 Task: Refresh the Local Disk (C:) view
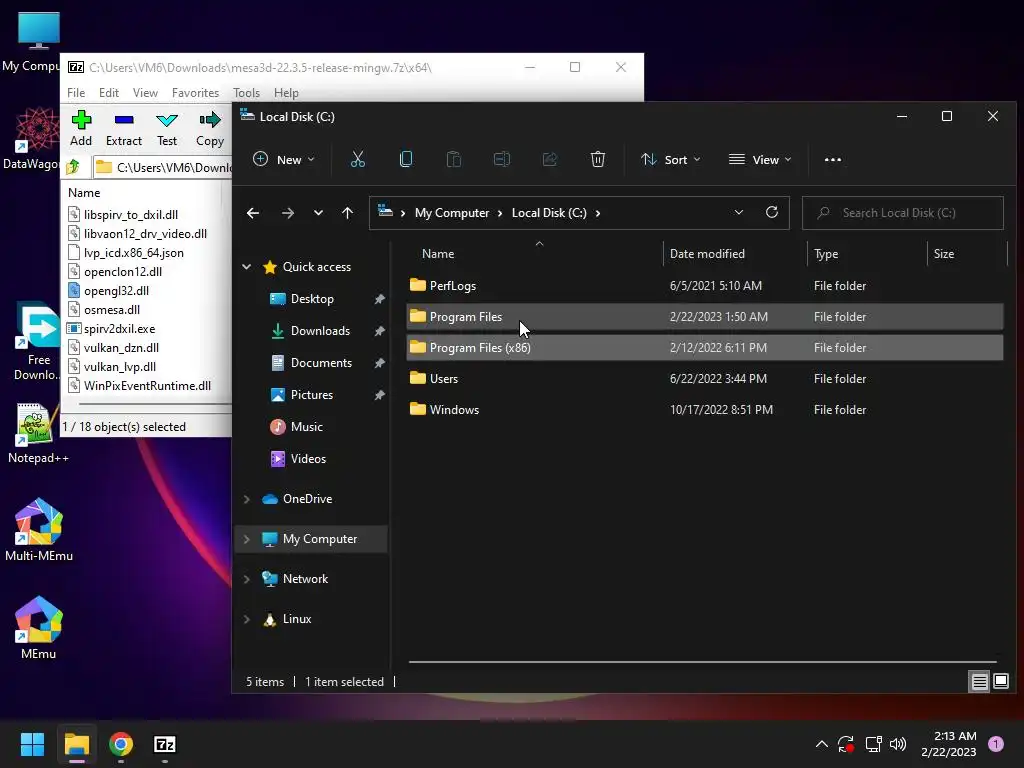pos(772,212)
